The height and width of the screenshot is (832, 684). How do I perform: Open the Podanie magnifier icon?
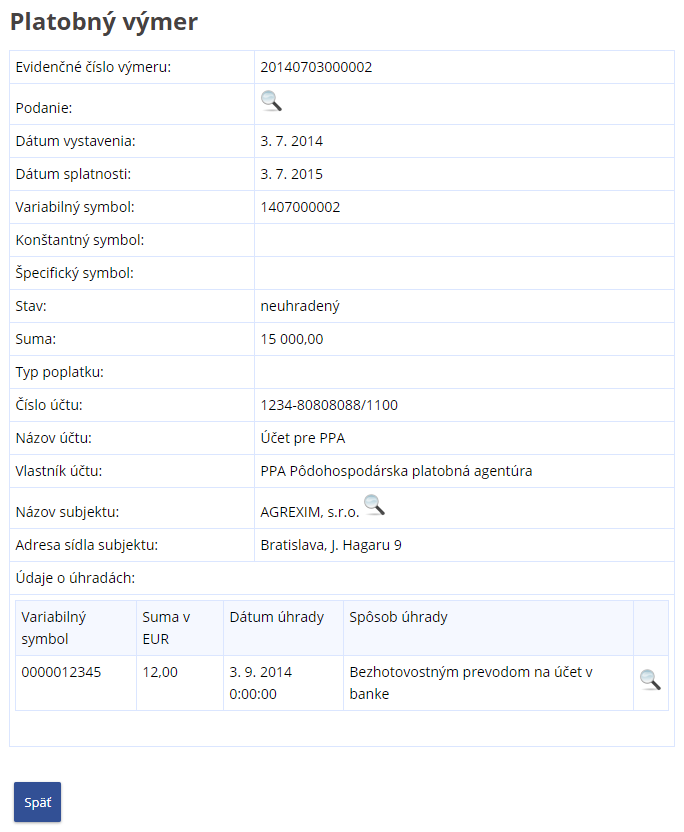271,101
